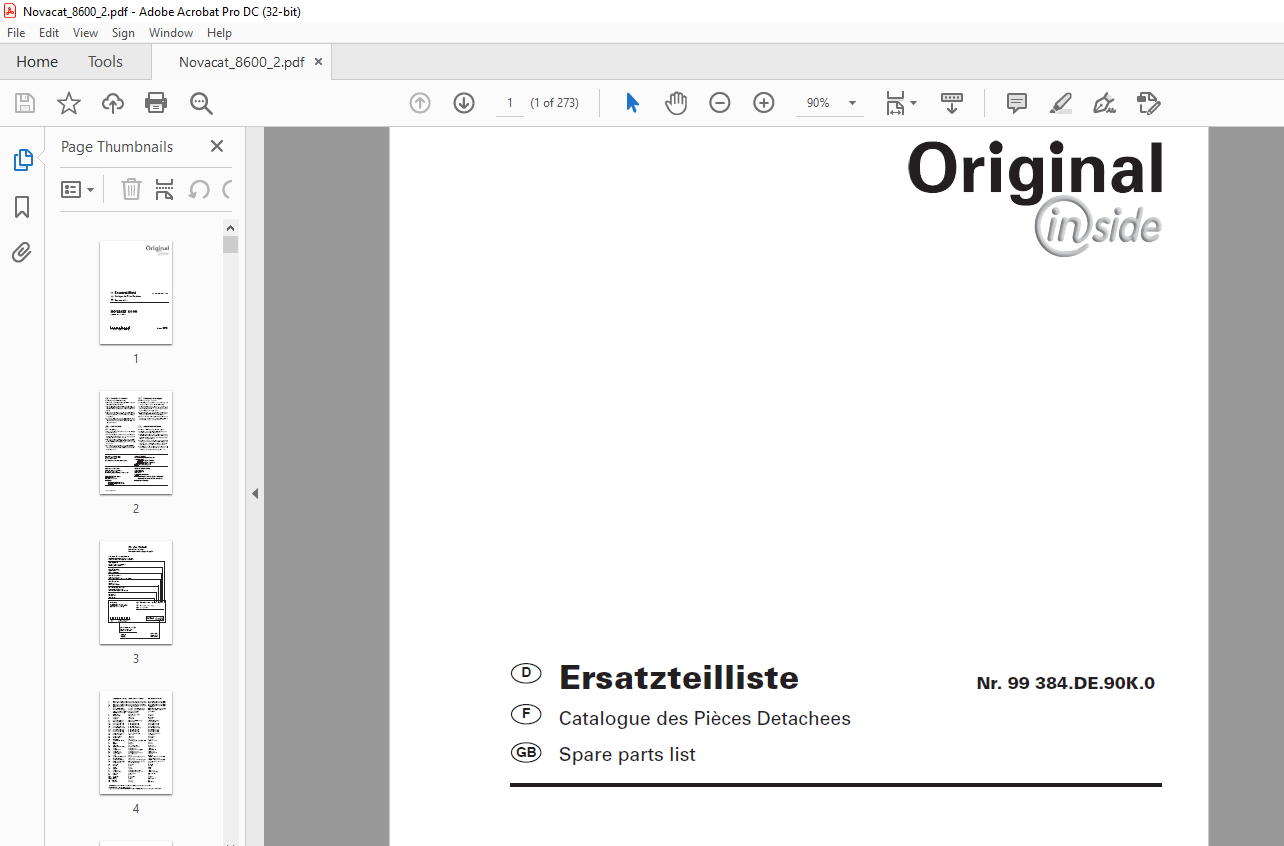Click the Save file icon
This screenshot has width=1284, height=846.
point(25,103)
